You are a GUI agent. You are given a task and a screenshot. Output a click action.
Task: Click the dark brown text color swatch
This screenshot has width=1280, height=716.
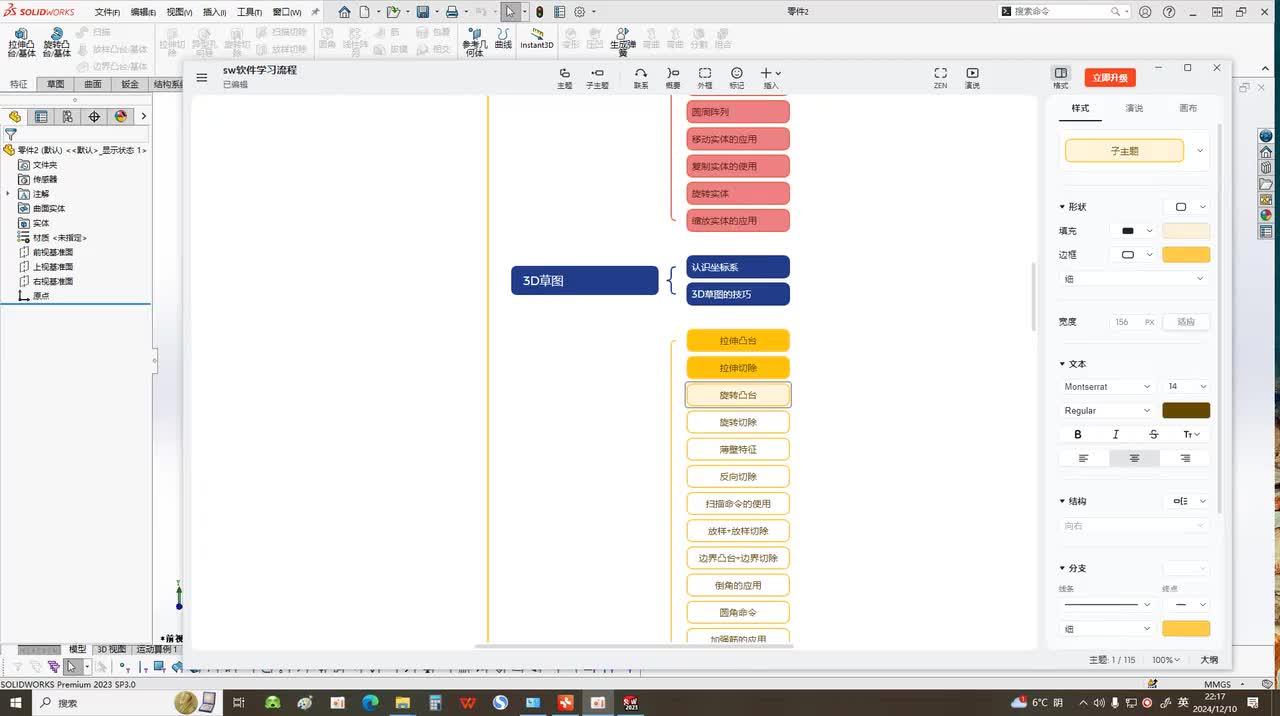coord(1186,411)
